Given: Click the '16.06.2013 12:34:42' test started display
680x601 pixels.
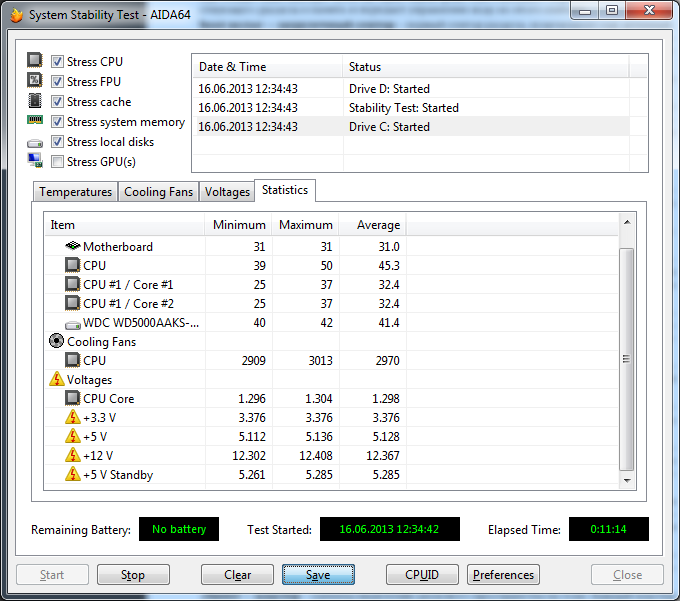Looking at the screenshot, I should click(389, 529).
